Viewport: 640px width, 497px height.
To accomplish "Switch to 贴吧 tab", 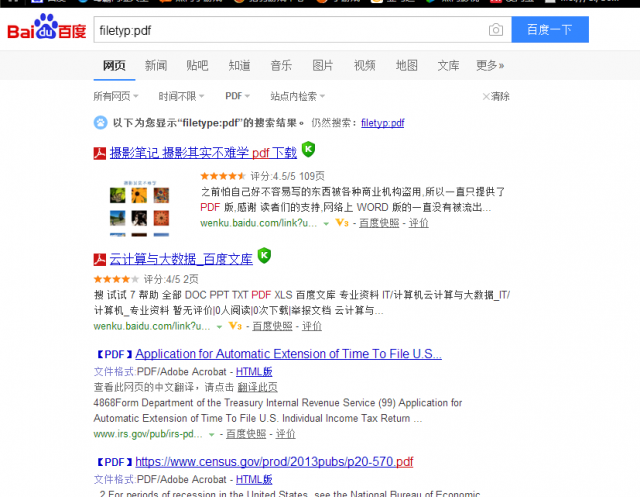I will point(197,65).
